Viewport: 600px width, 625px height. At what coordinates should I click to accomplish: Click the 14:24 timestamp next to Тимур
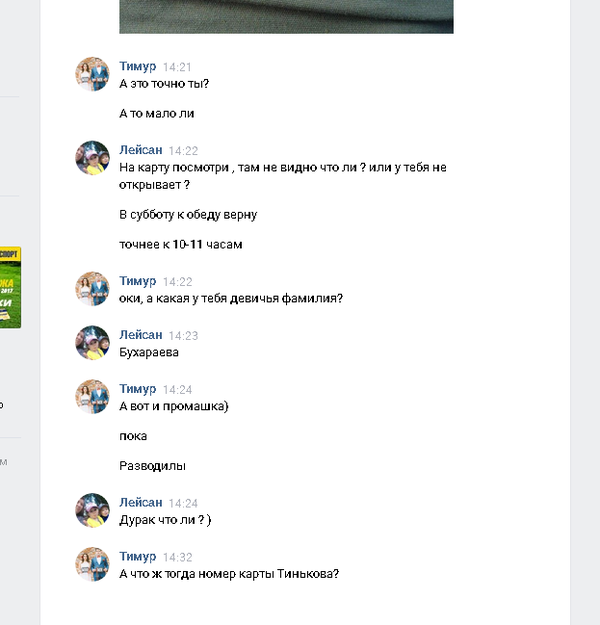click(177, 389)
